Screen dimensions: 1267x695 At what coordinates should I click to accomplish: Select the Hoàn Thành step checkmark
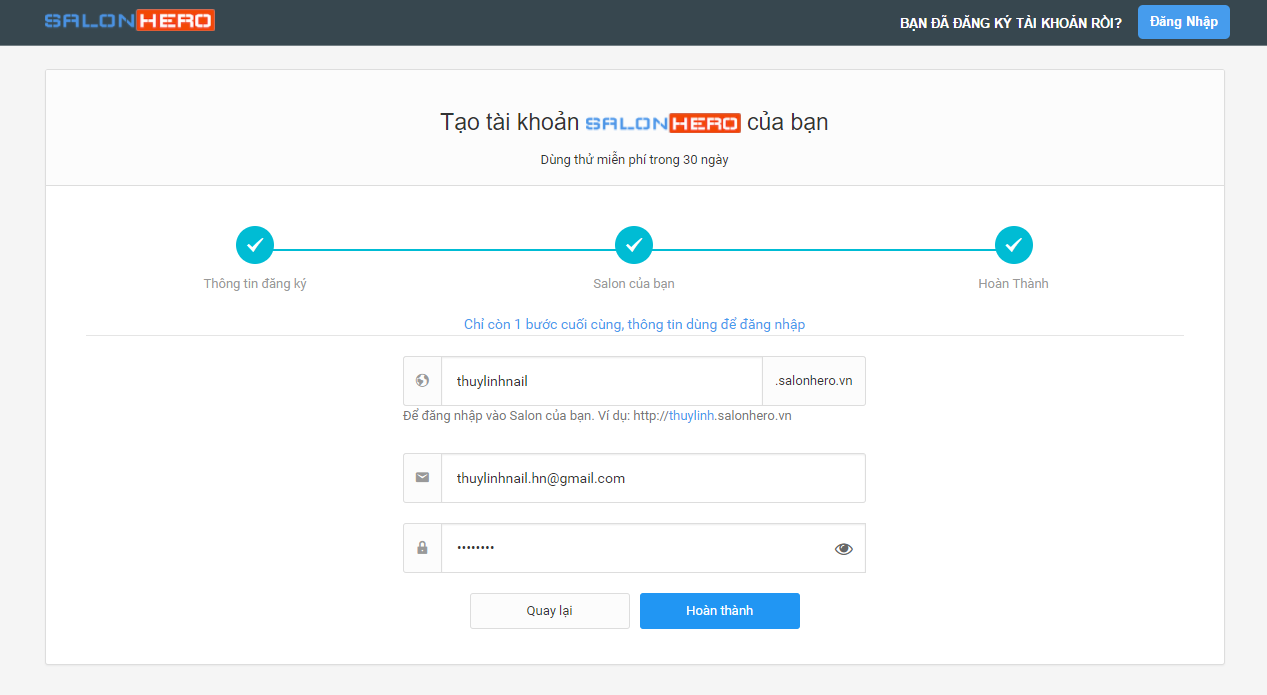pos(1013,245)
